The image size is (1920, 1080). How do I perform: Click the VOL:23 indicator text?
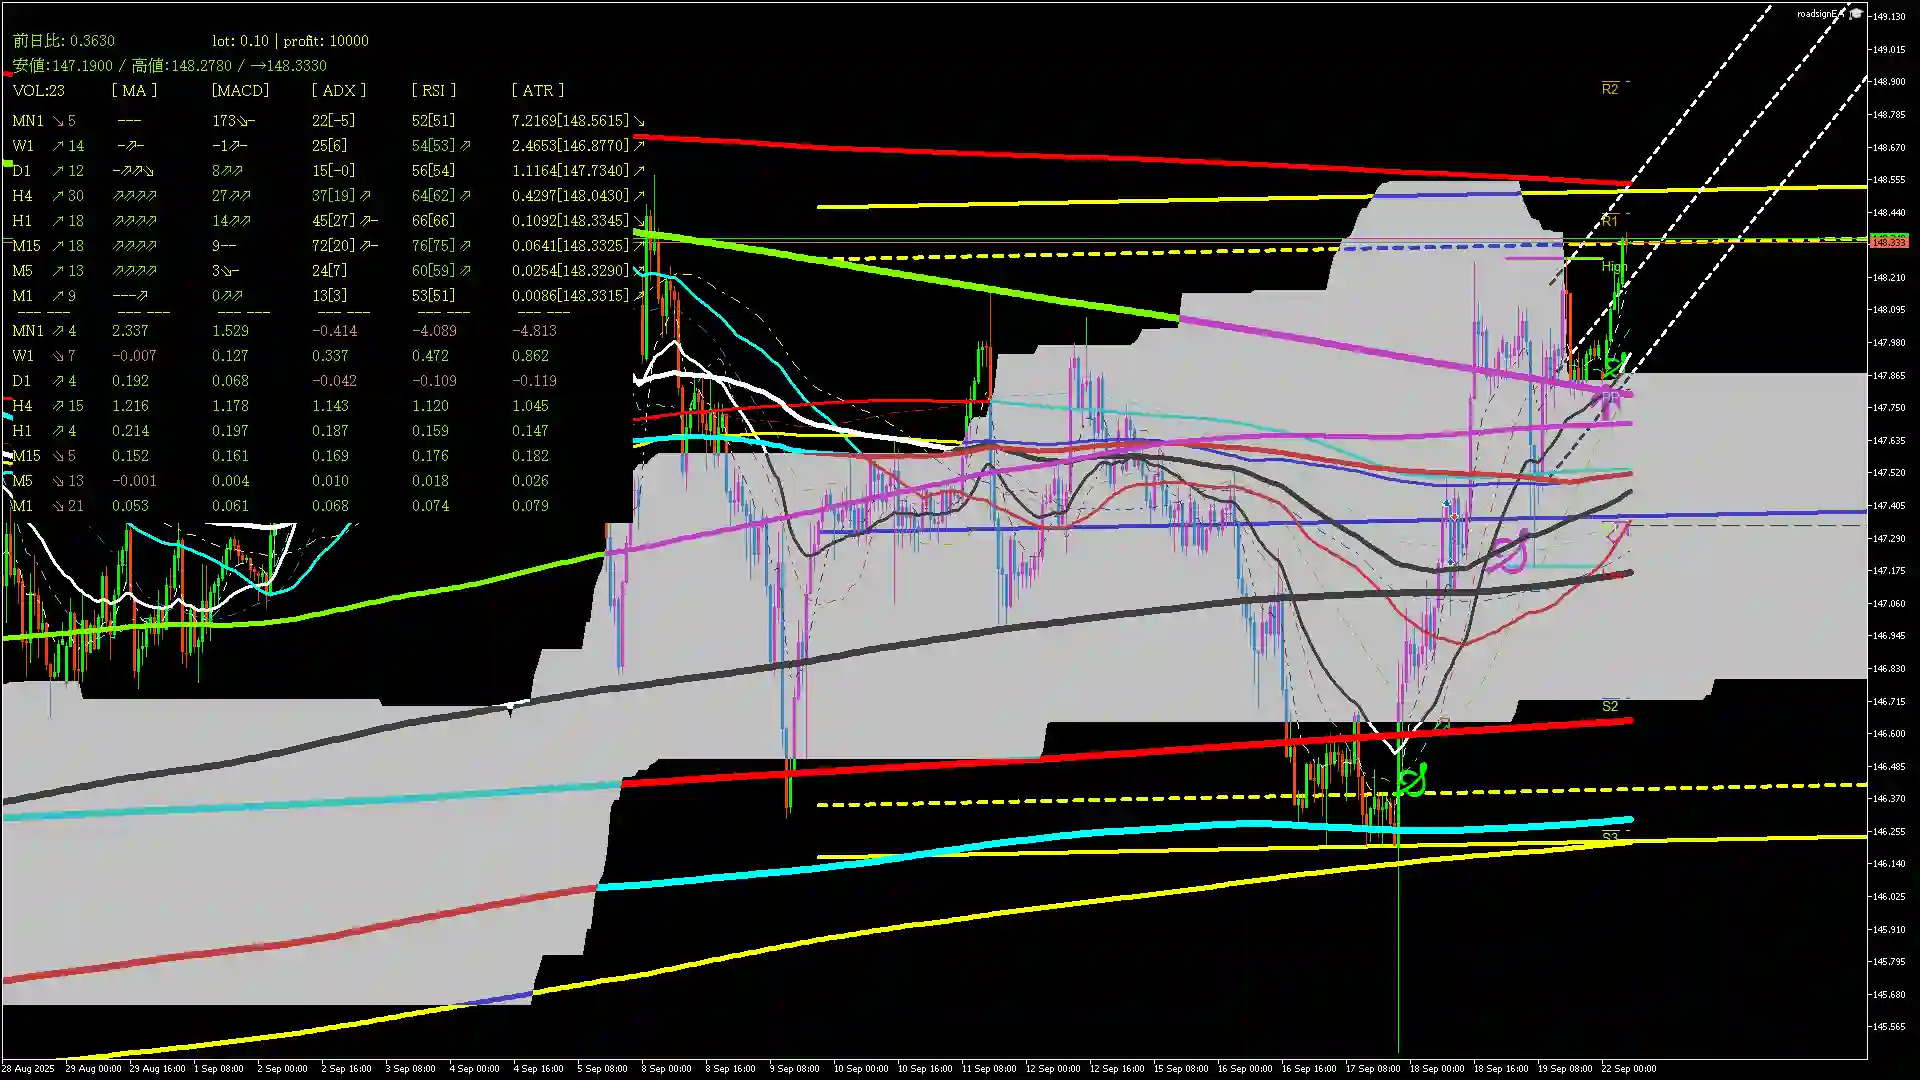click(39, 90)
